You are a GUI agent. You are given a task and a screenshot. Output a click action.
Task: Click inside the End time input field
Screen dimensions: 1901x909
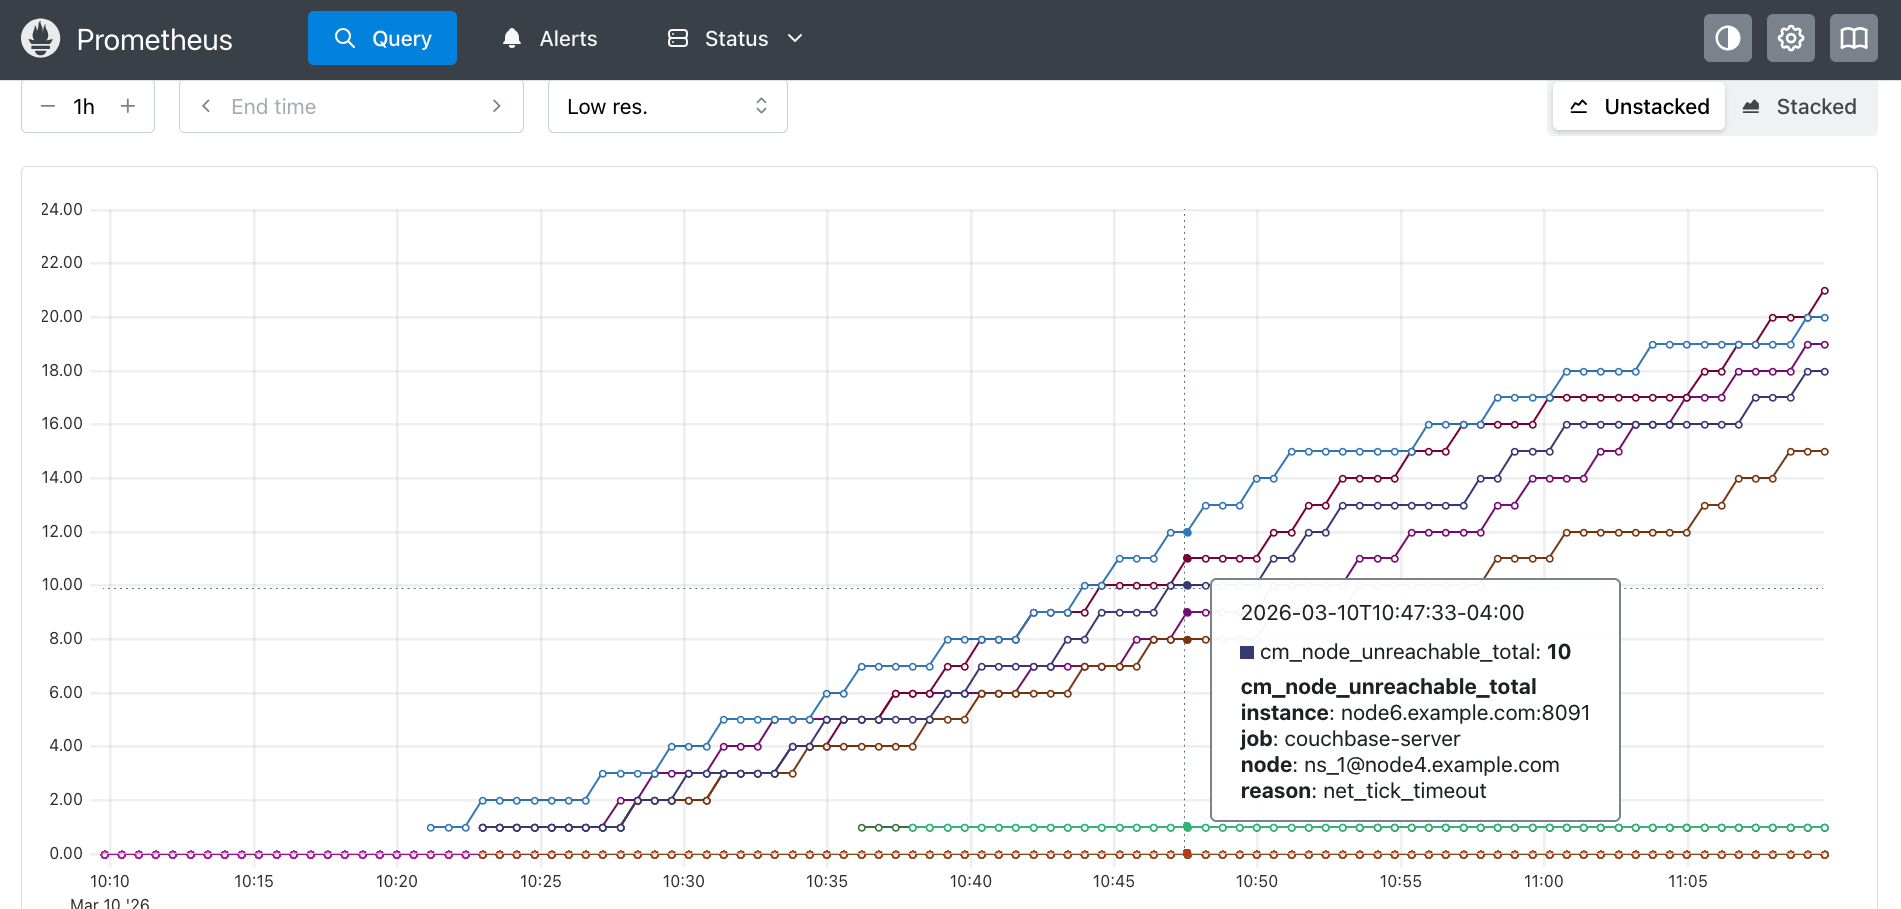pos(350,105)
